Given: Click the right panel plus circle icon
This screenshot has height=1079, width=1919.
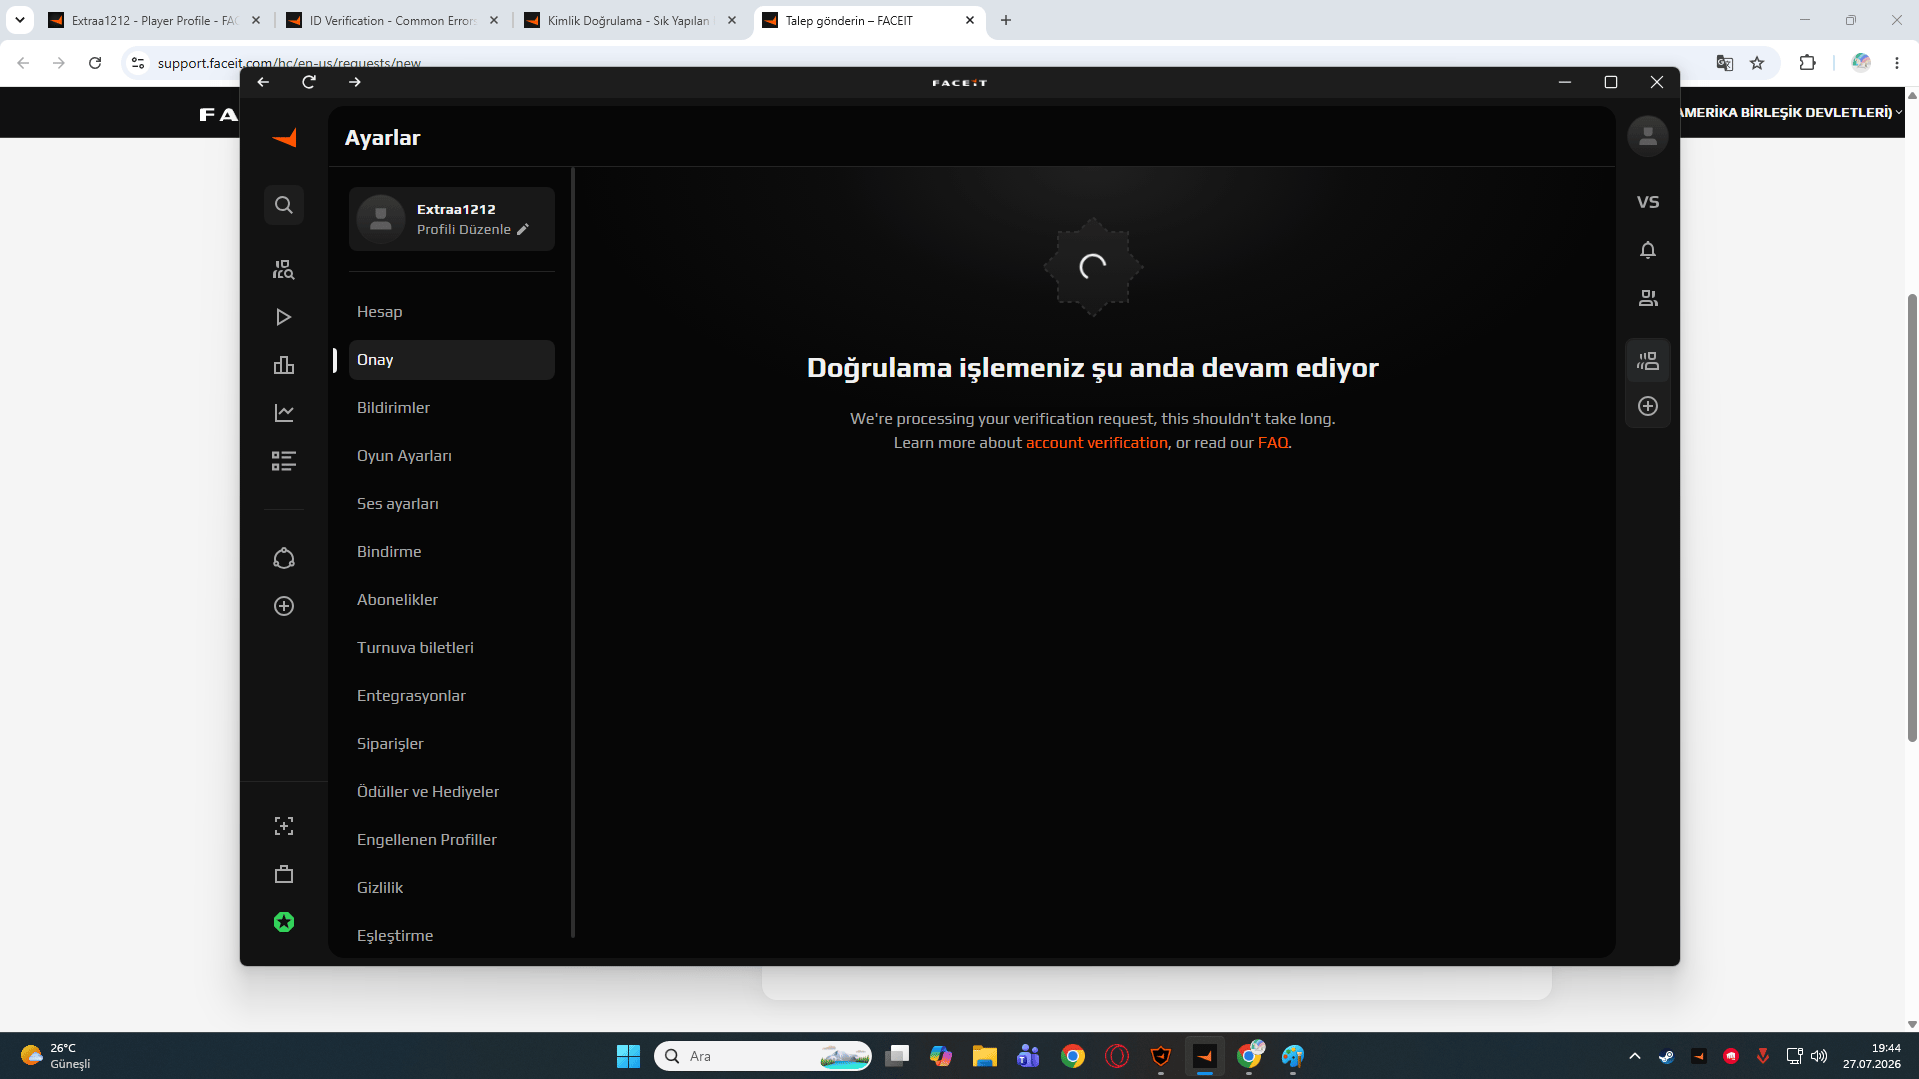Looking at the screenshot, I should [x=1648, y=406].
